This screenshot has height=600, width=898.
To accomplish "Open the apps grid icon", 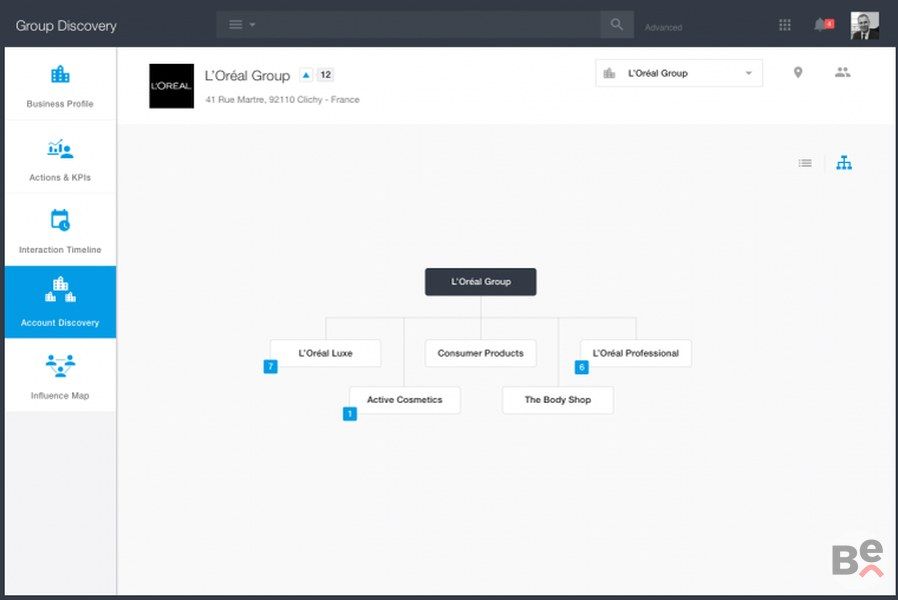I will tap(785, 25).
